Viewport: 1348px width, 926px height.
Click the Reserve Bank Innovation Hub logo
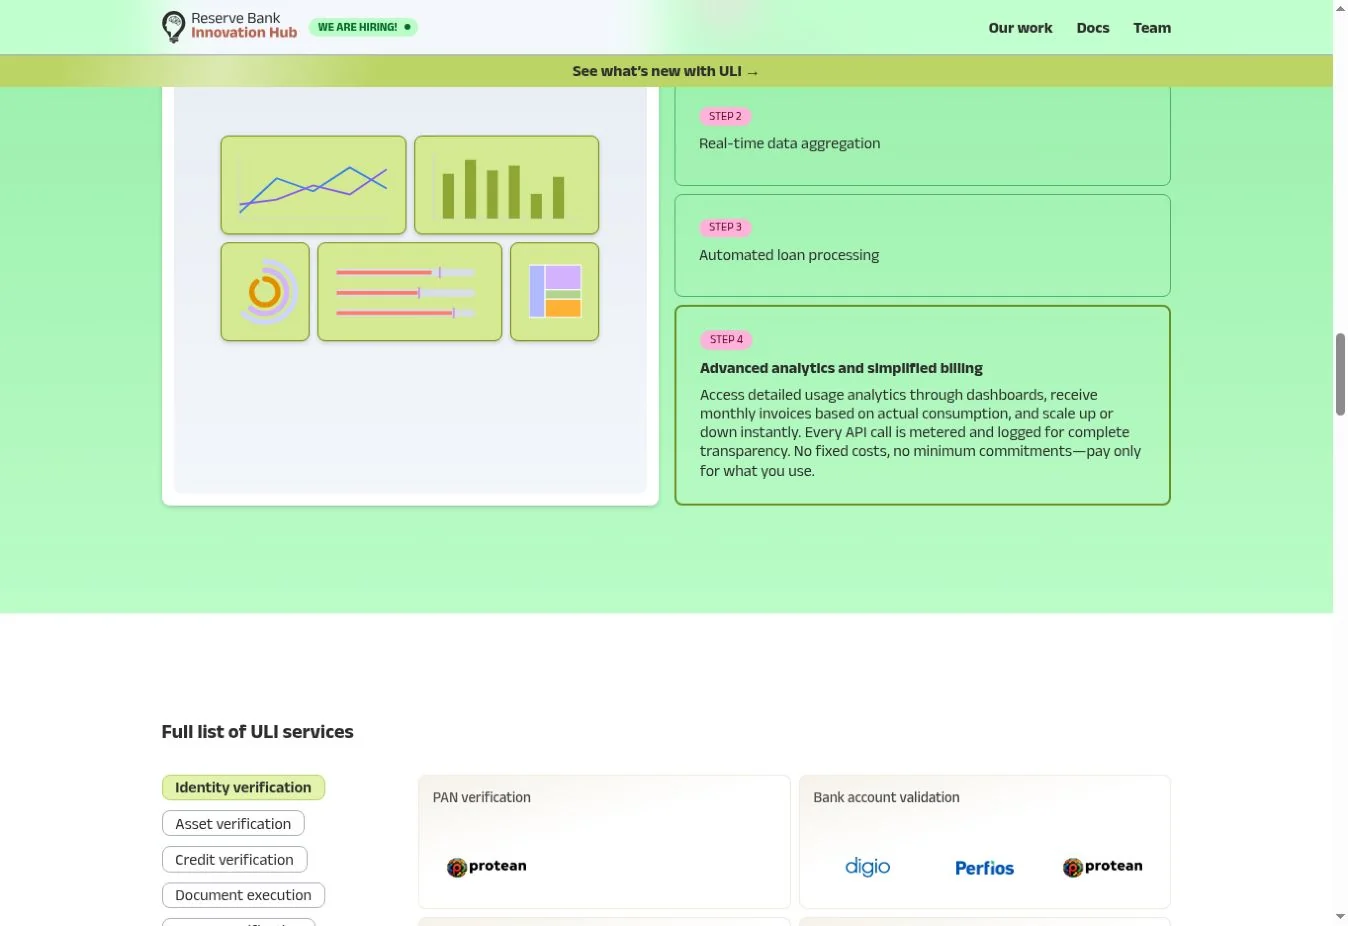click(229, 27)
